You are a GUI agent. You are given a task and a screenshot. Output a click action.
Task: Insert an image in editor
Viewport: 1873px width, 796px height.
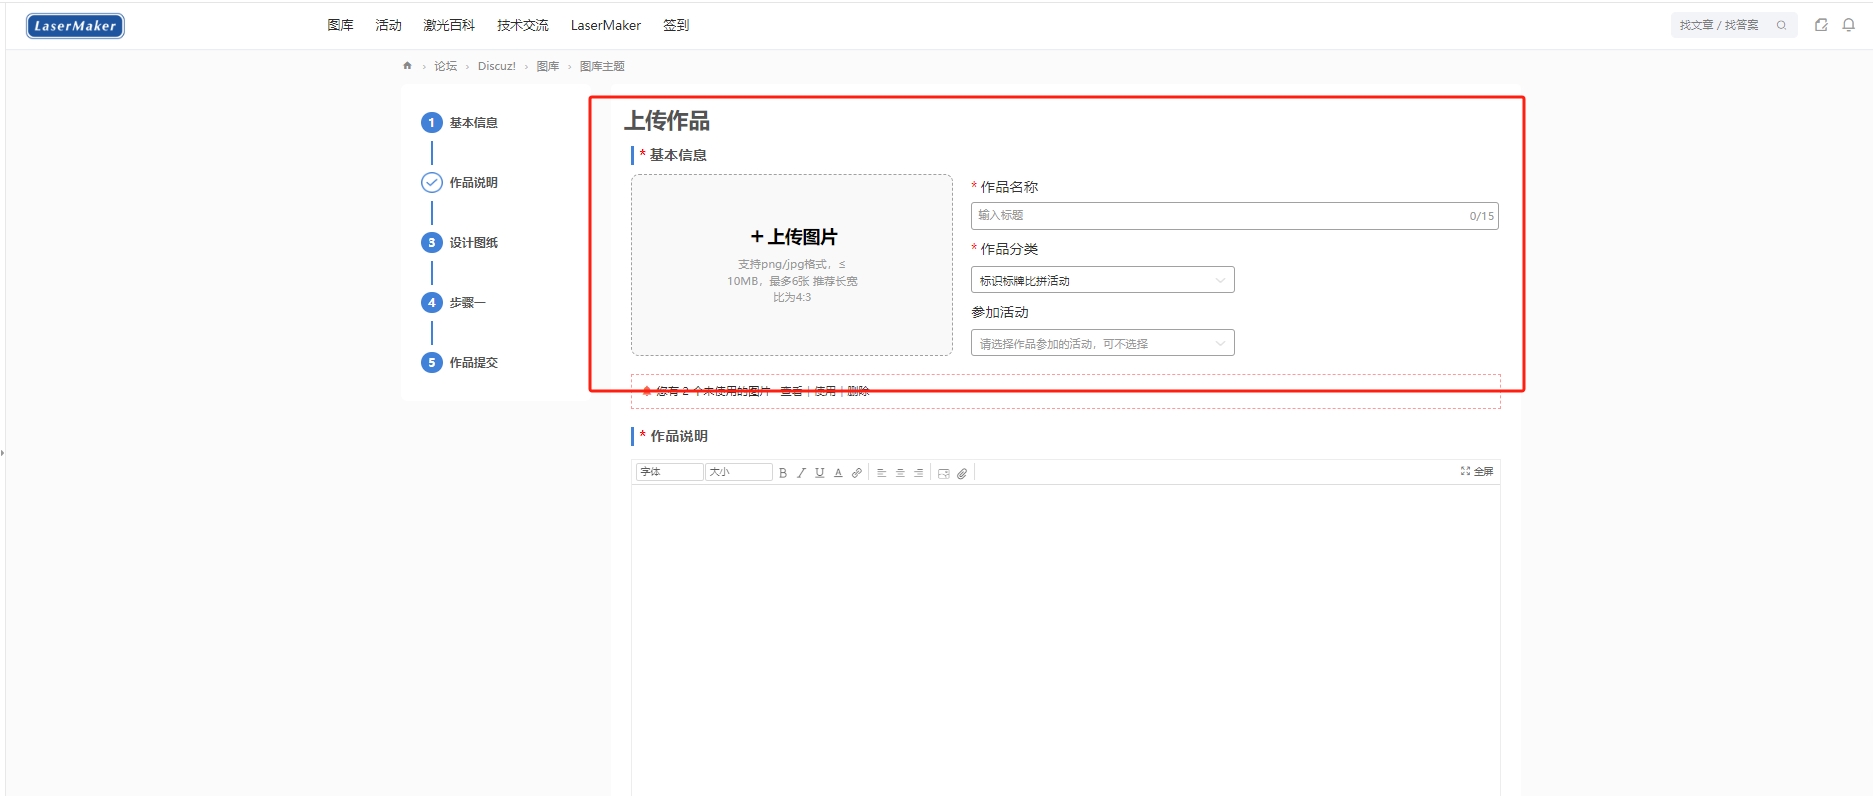coord(943,473)
